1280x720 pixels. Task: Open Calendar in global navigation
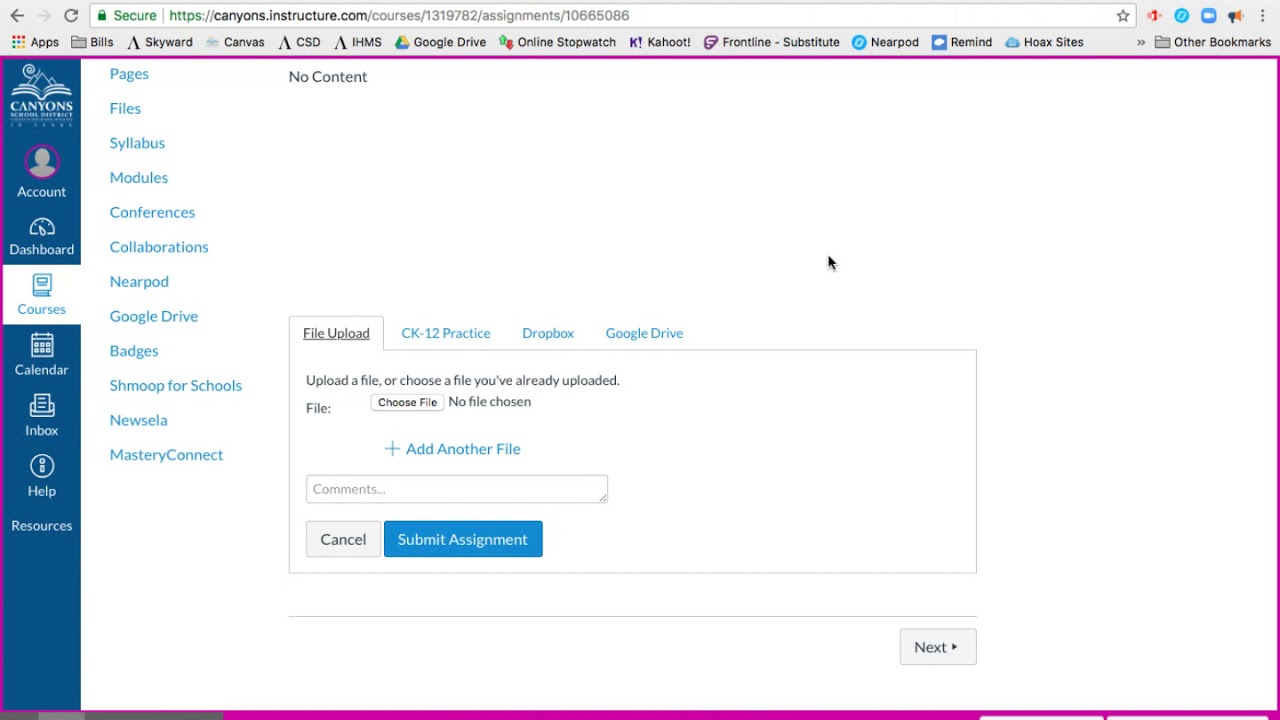[x=41, y=355]
